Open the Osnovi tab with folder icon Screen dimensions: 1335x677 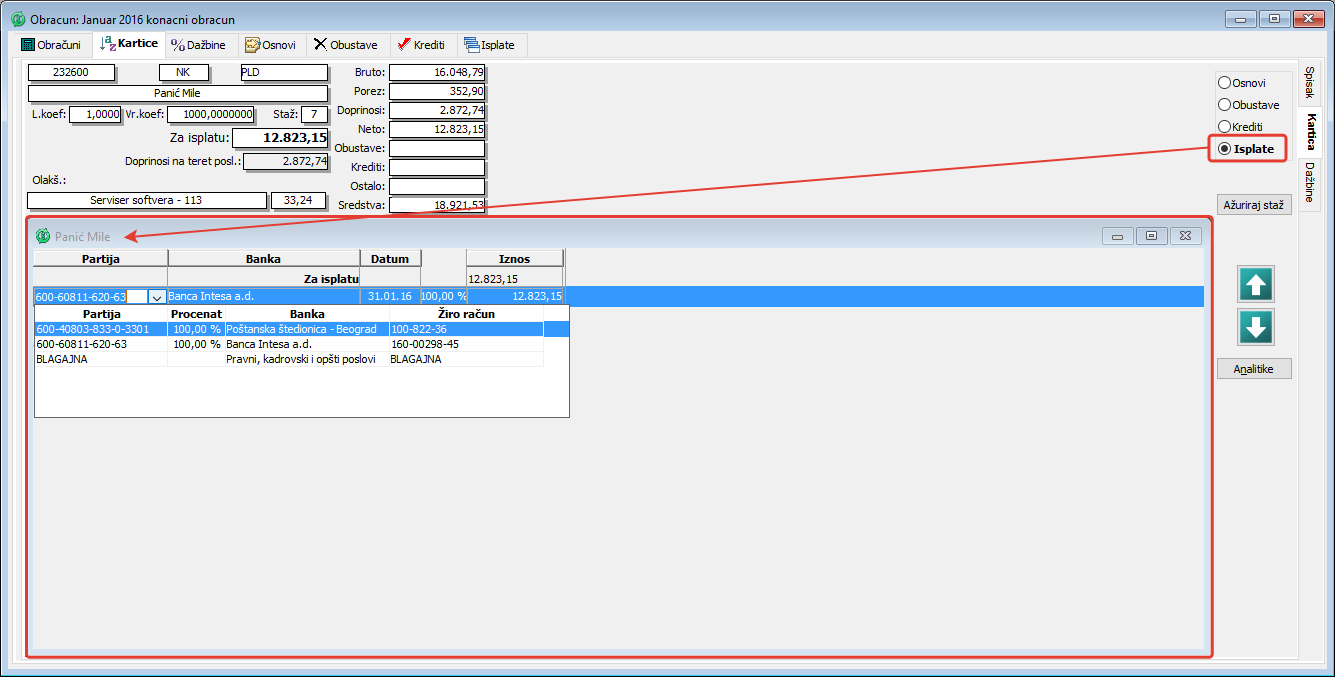coord(270,45)
